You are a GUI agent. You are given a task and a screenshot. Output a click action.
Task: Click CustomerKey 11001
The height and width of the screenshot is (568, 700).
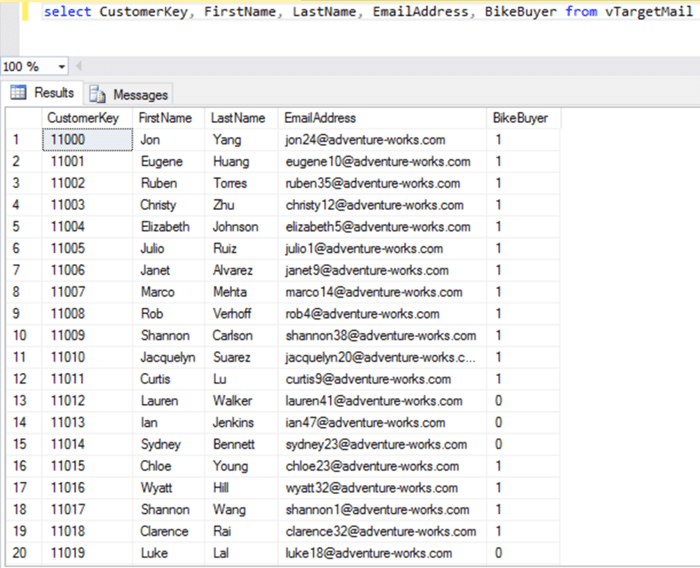pyautogui.click(x=67, y=161)
